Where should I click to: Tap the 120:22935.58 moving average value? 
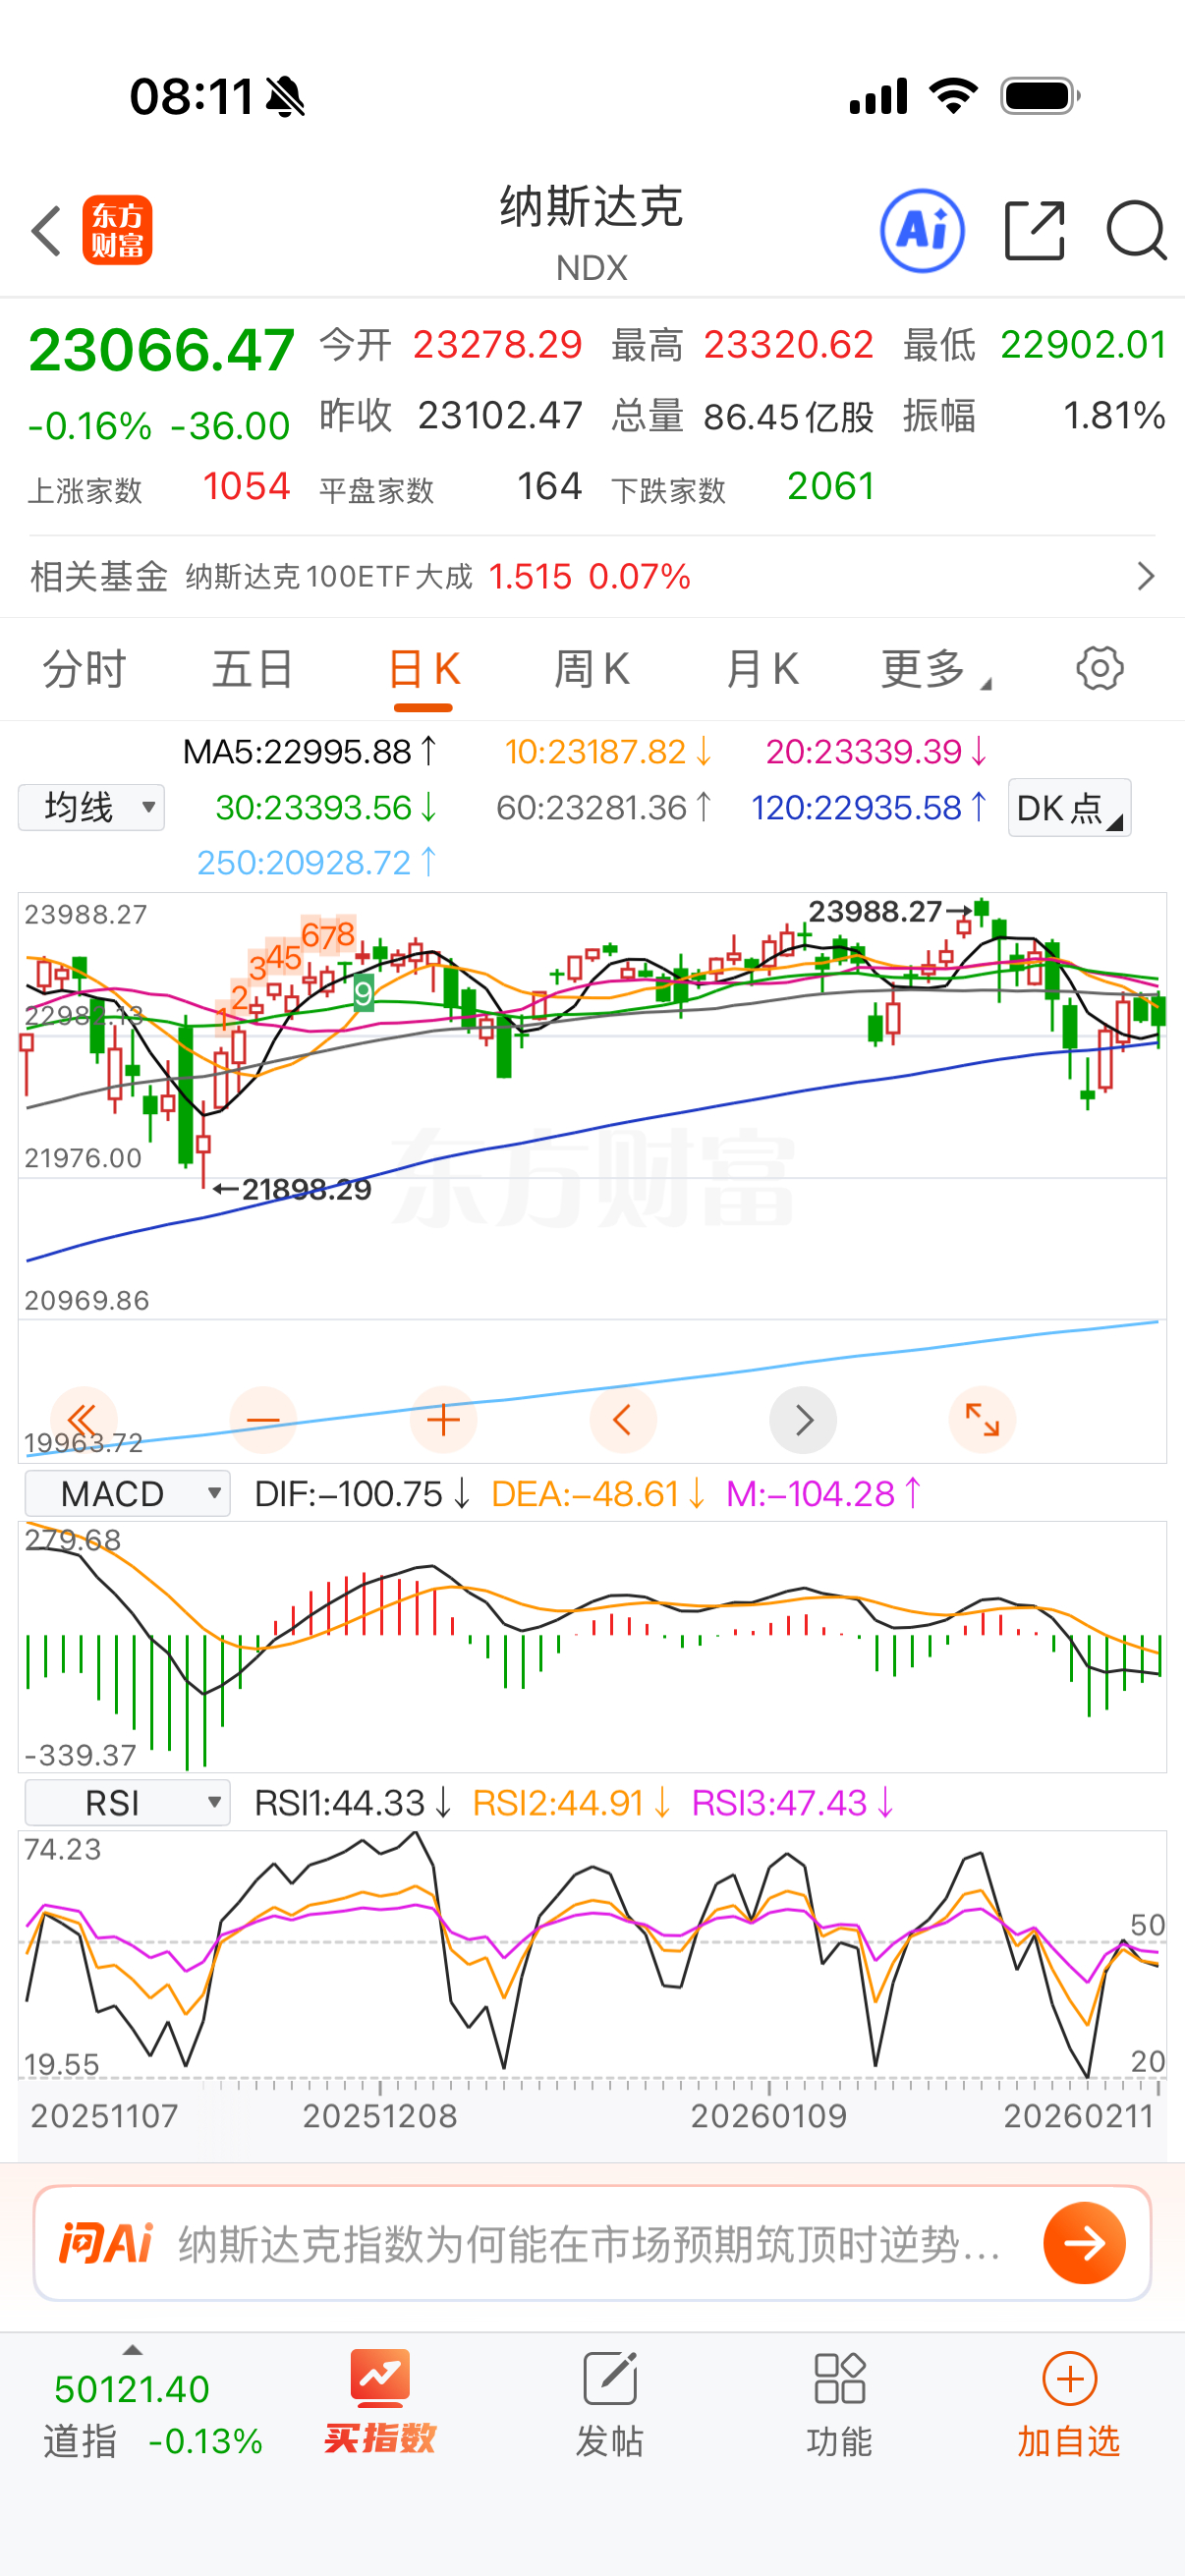[x=869, y=807]
